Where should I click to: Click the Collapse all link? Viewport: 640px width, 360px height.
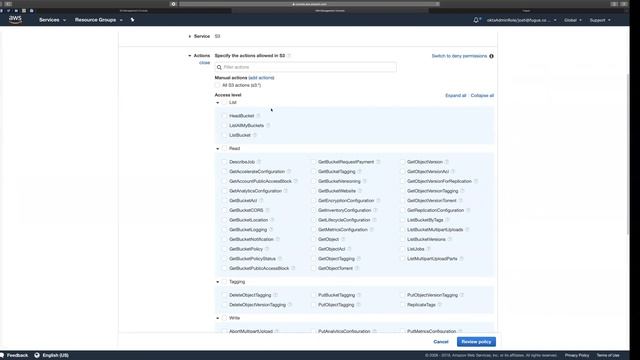point(482,96)
